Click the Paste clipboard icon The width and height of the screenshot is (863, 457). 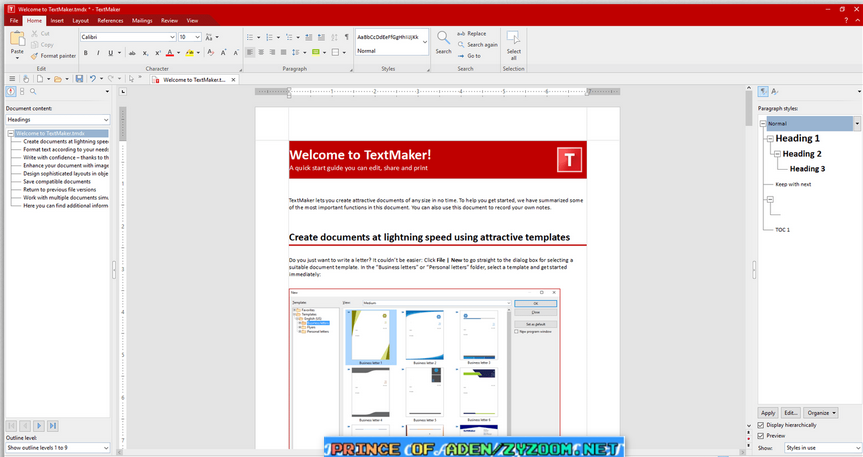[17, 39]
